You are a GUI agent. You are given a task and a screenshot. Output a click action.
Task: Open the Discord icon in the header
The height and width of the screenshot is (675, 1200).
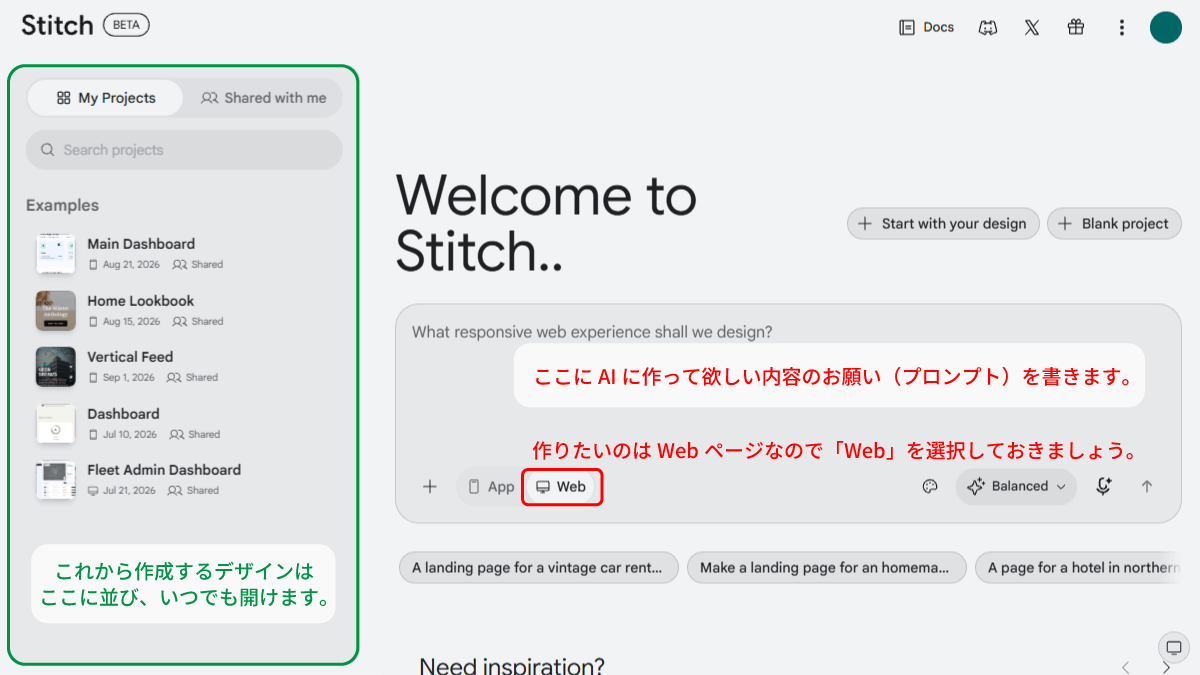click(x=988, y=27)
